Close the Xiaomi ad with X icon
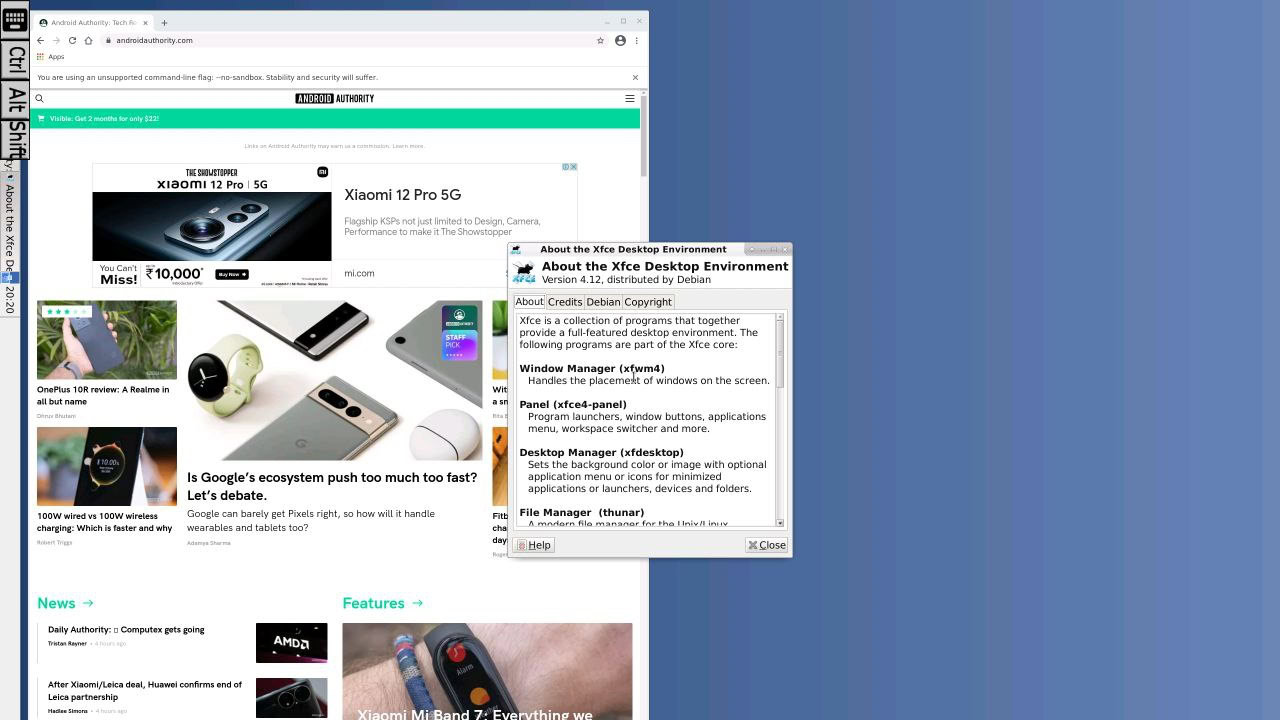The image size is (1280, 720). tap(573, 167)
